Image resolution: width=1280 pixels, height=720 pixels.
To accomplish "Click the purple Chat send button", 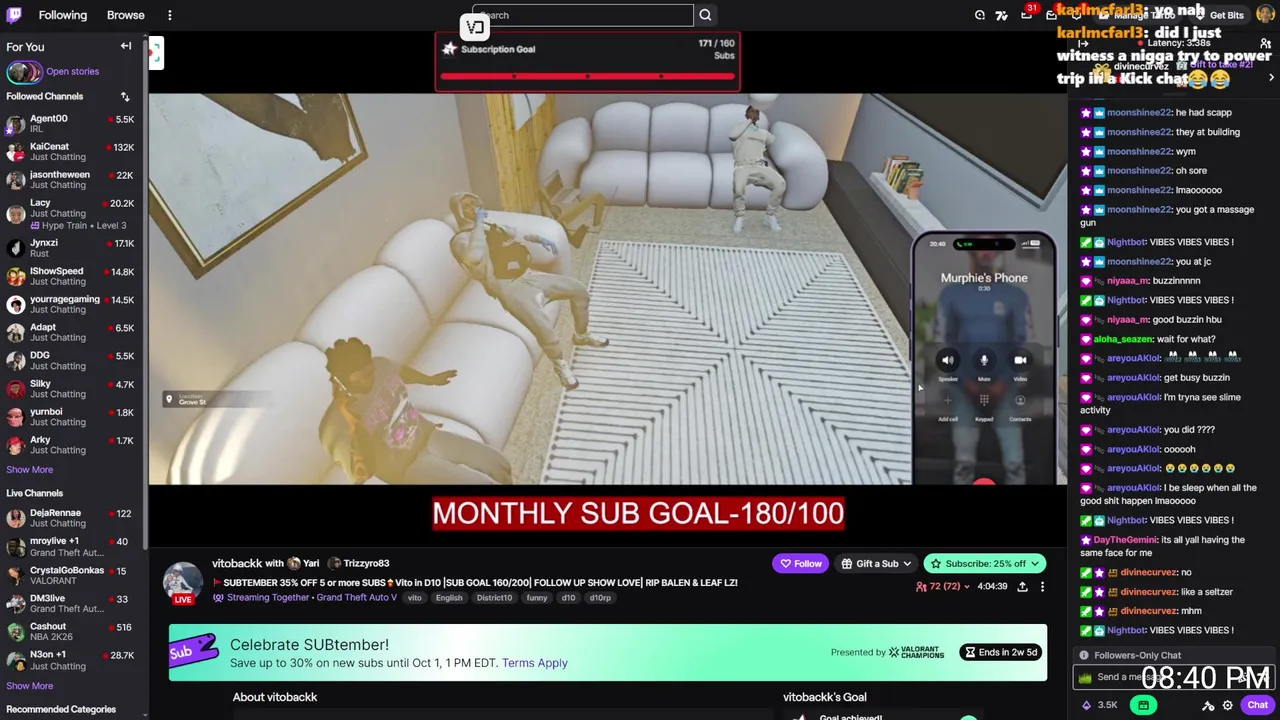I will click(1257, 705).
